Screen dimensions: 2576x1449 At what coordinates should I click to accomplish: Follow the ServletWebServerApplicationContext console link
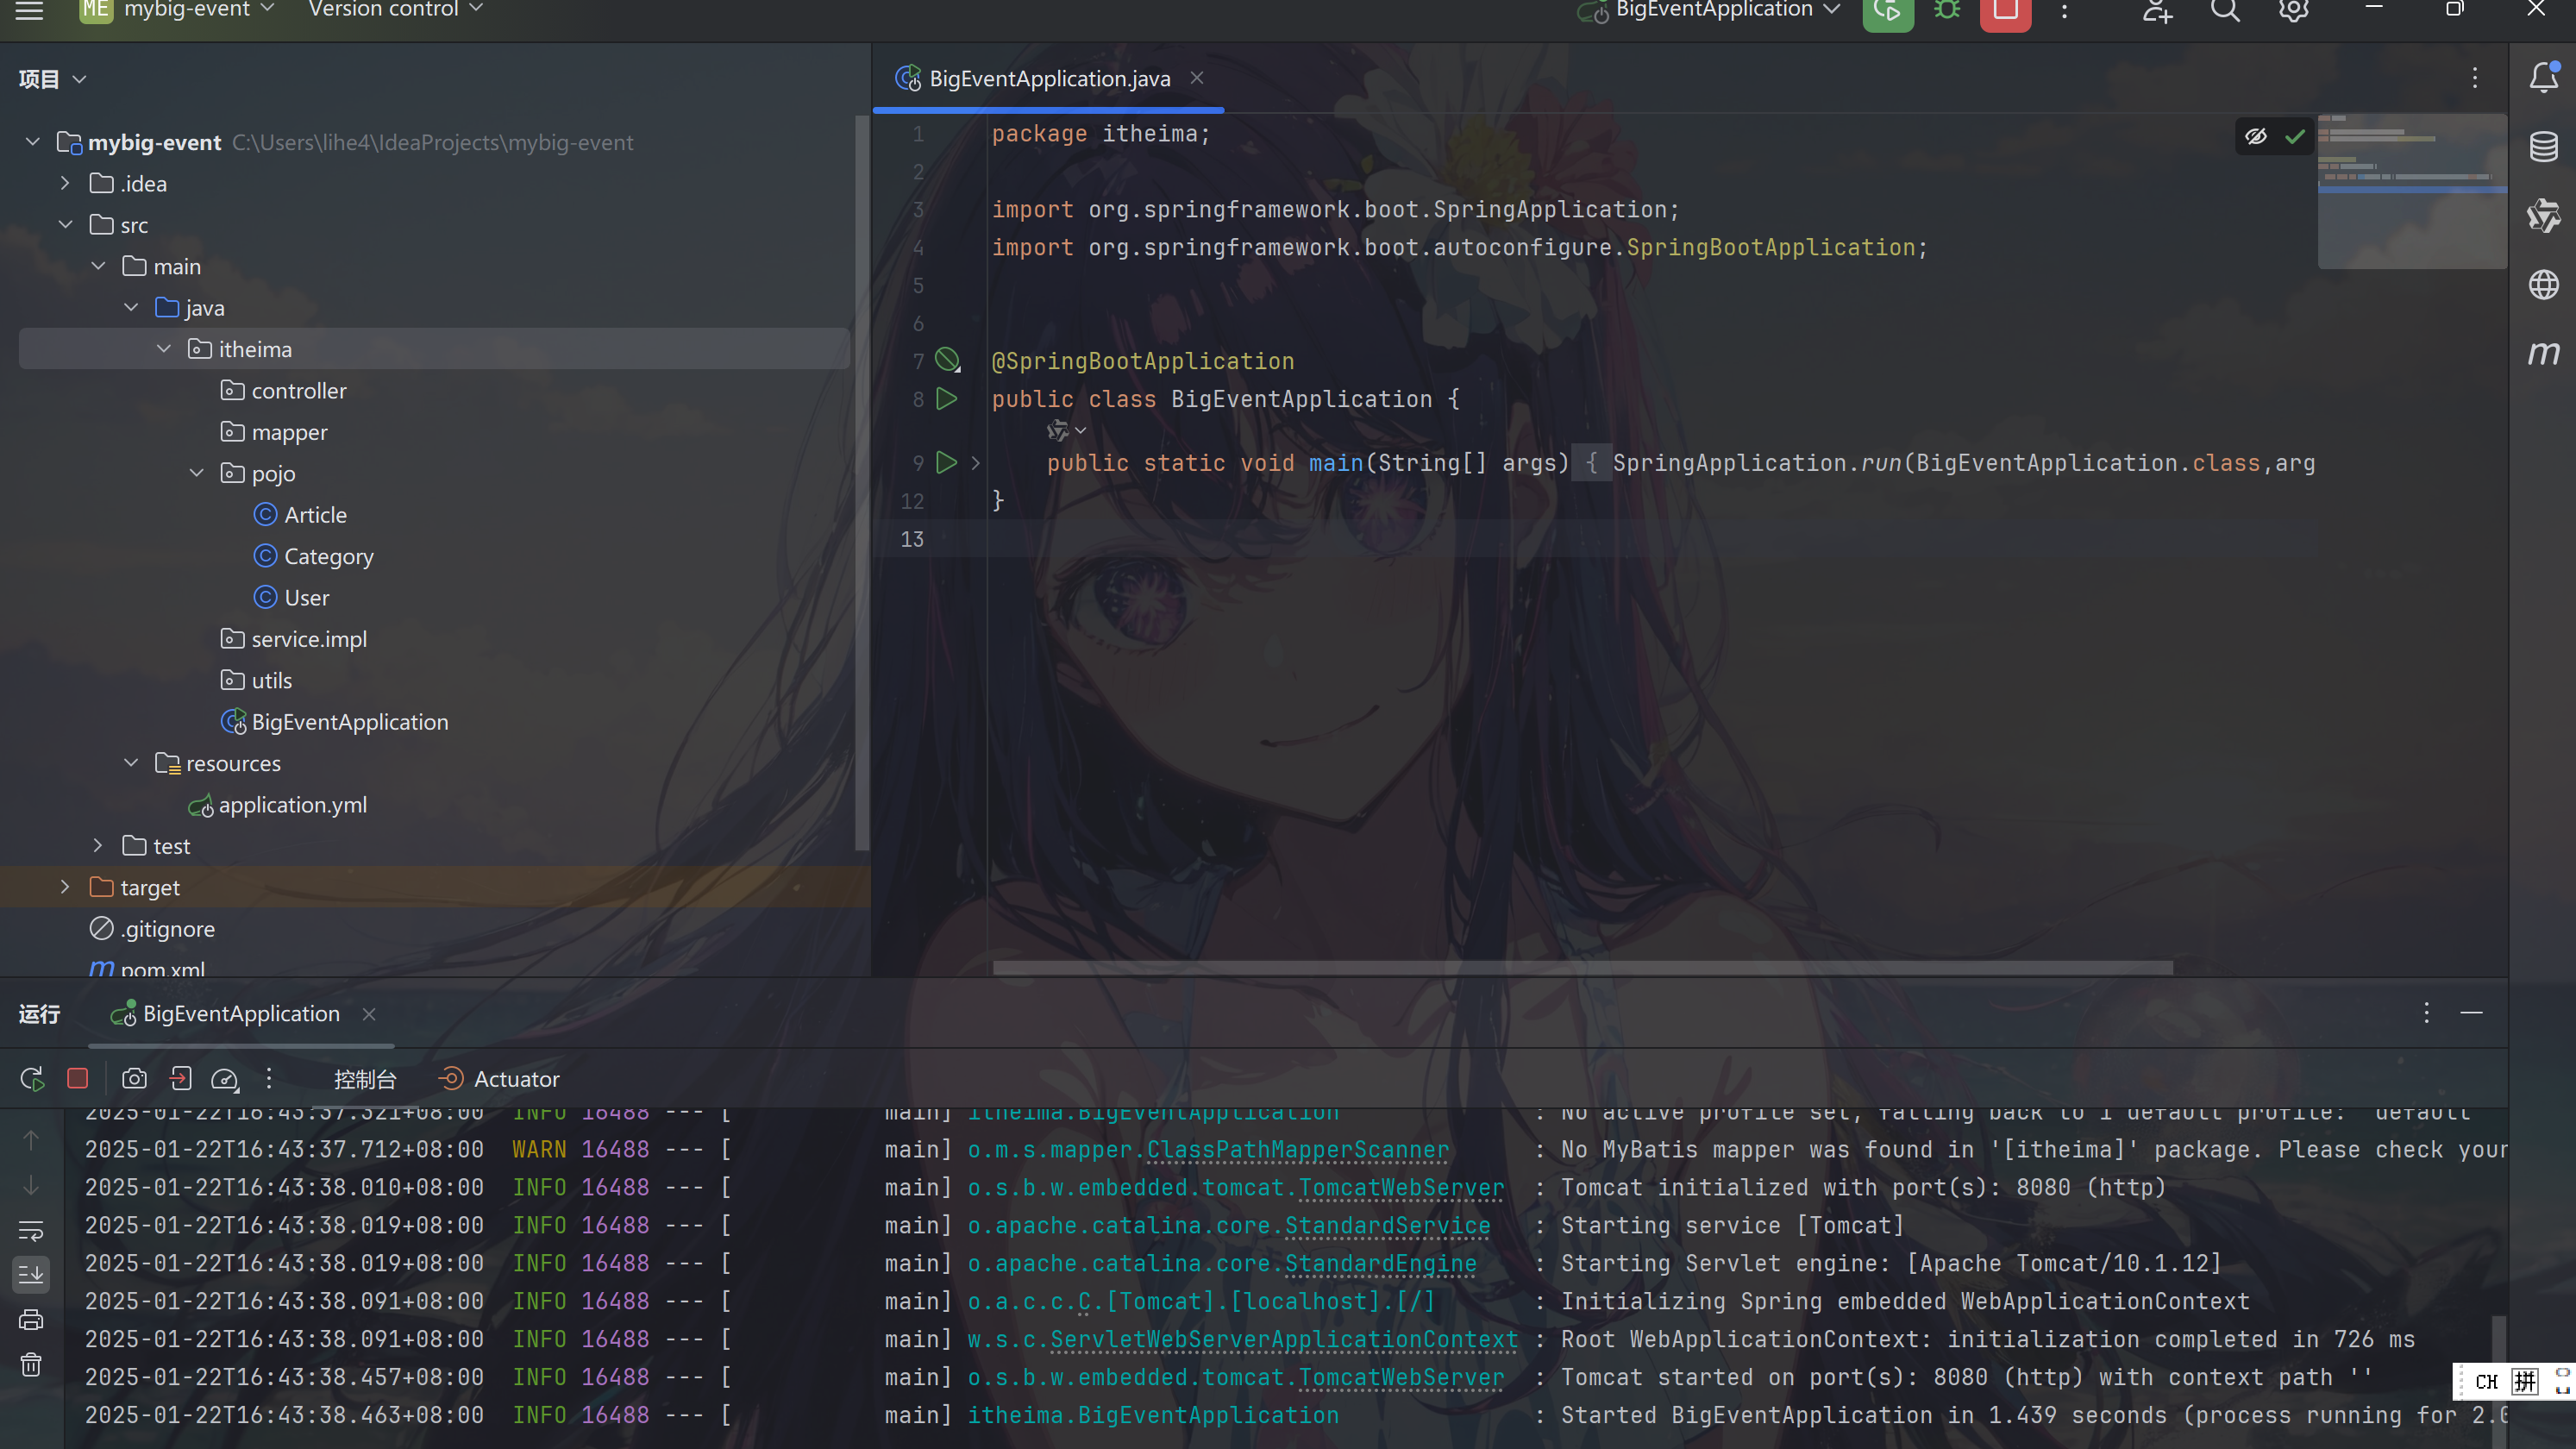pyautogui.click(x=1284, y=1340)
